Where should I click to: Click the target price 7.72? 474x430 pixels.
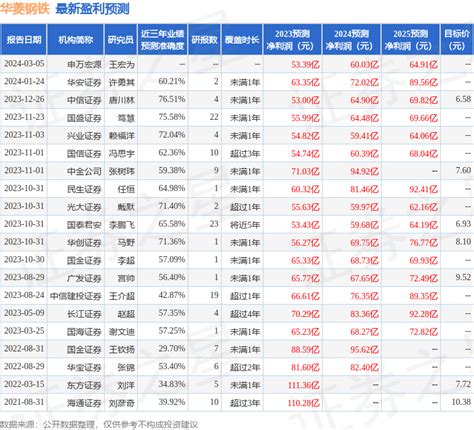(463, 385)
